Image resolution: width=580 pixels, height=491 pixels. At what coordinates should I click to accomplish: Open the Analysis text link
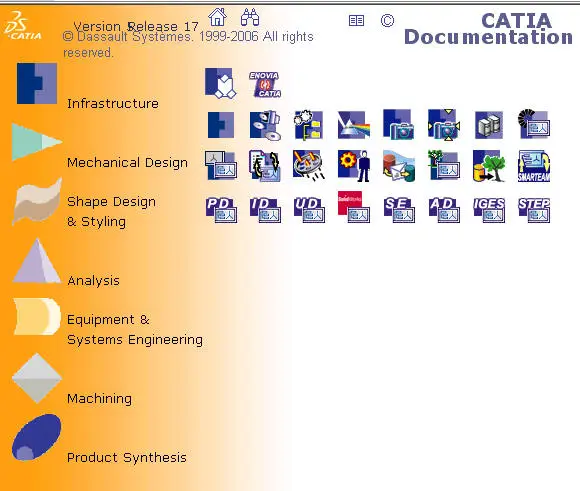[x=93, y=280]
